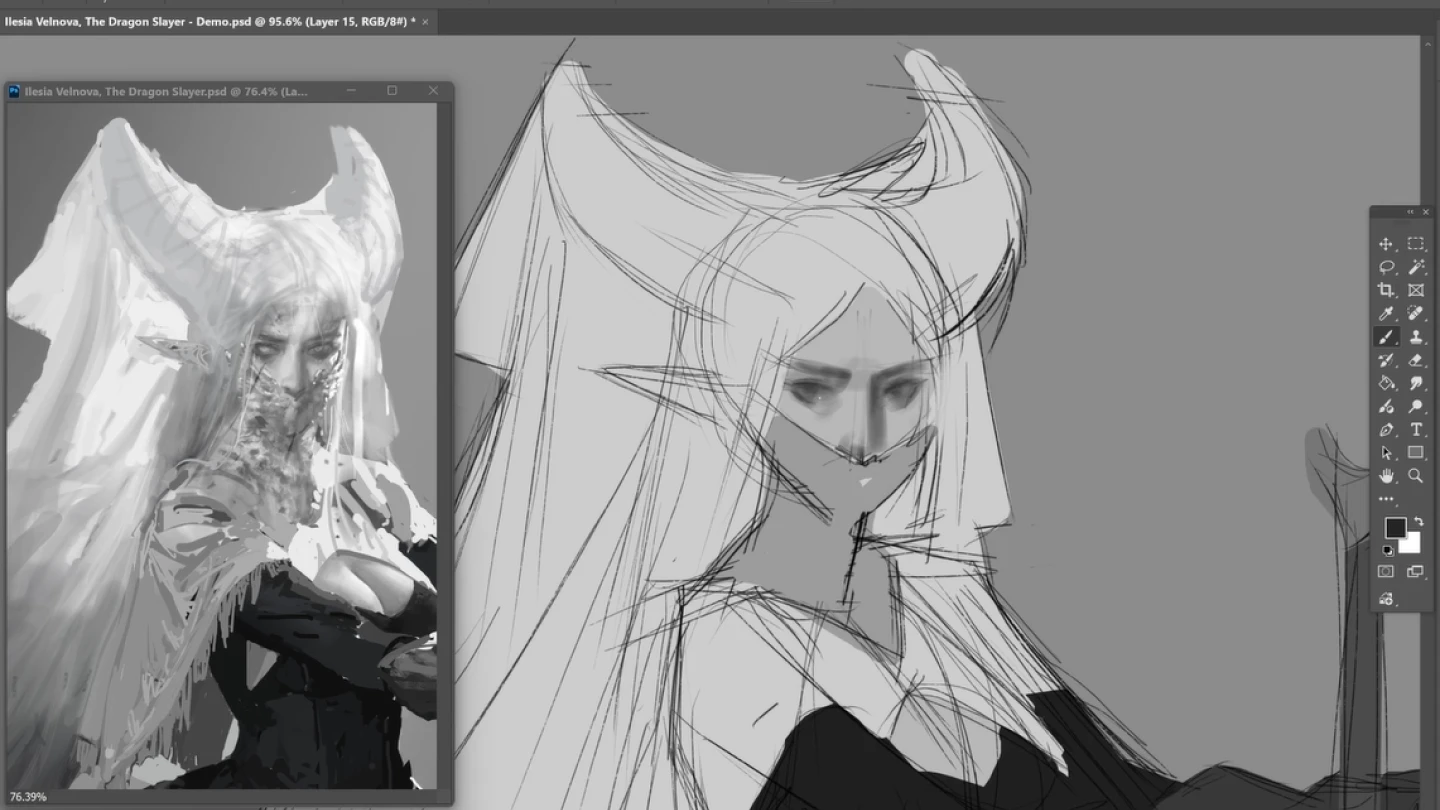
Task: Select the Pen tool
Action: (x=1386, y=429)
